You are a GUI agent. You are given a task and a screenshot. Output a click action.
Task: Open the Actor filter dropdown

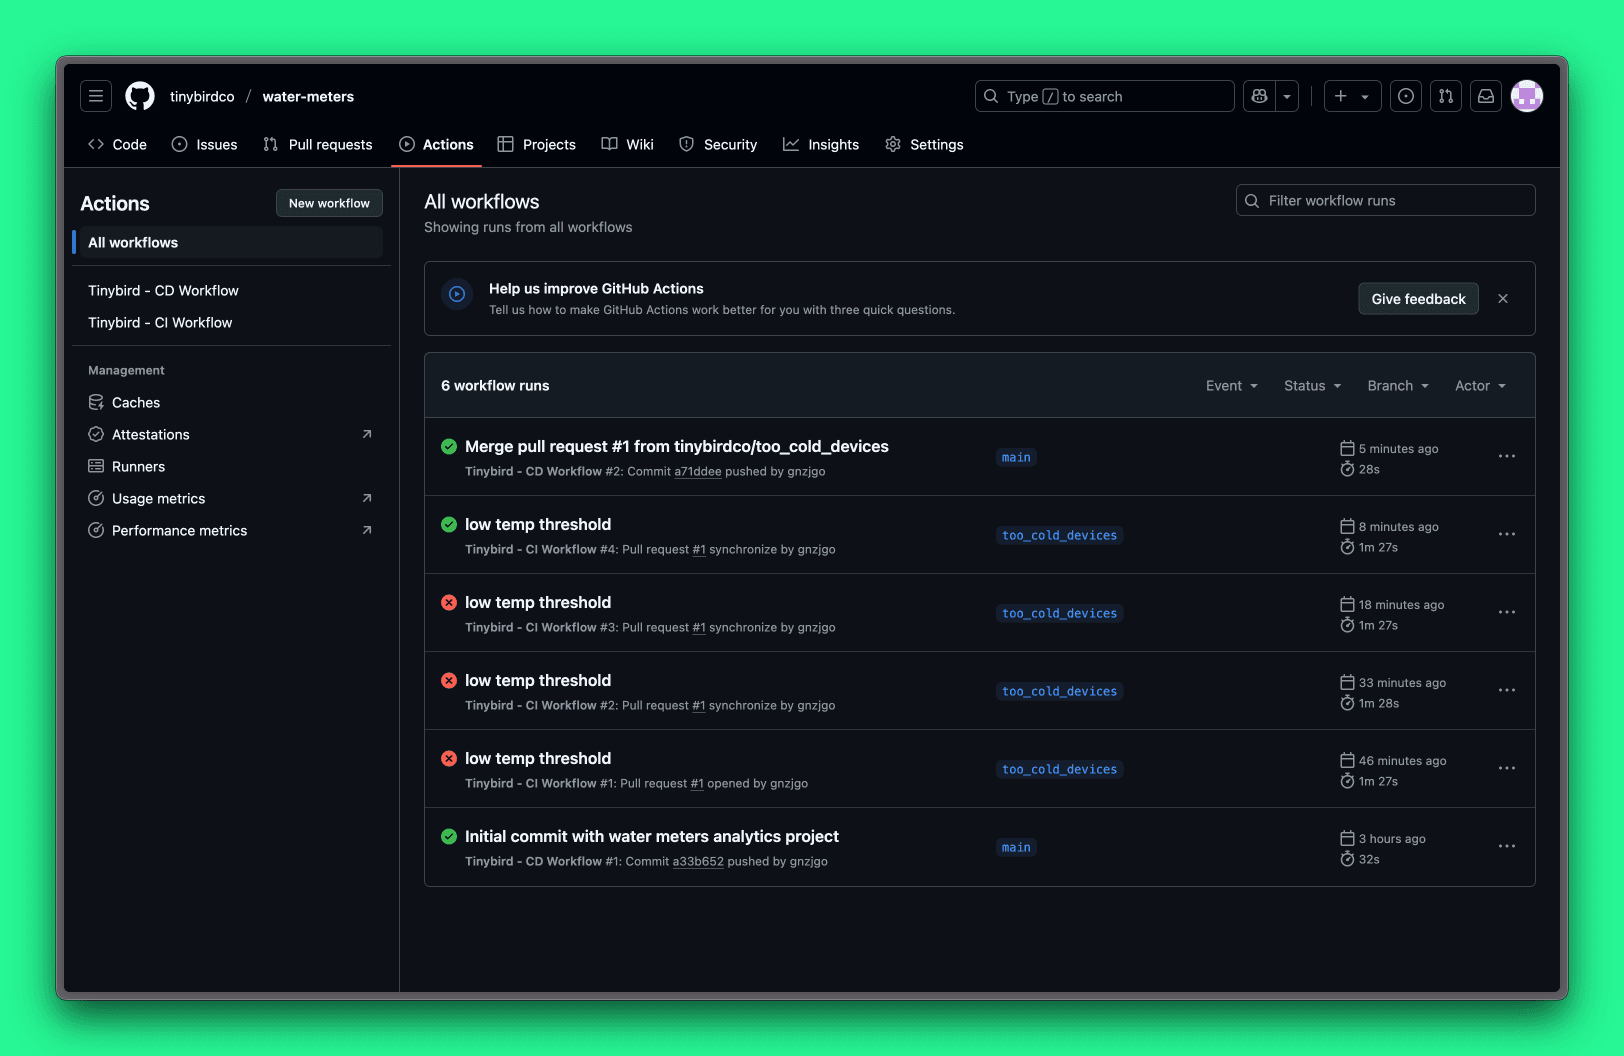pos(1479,386)
